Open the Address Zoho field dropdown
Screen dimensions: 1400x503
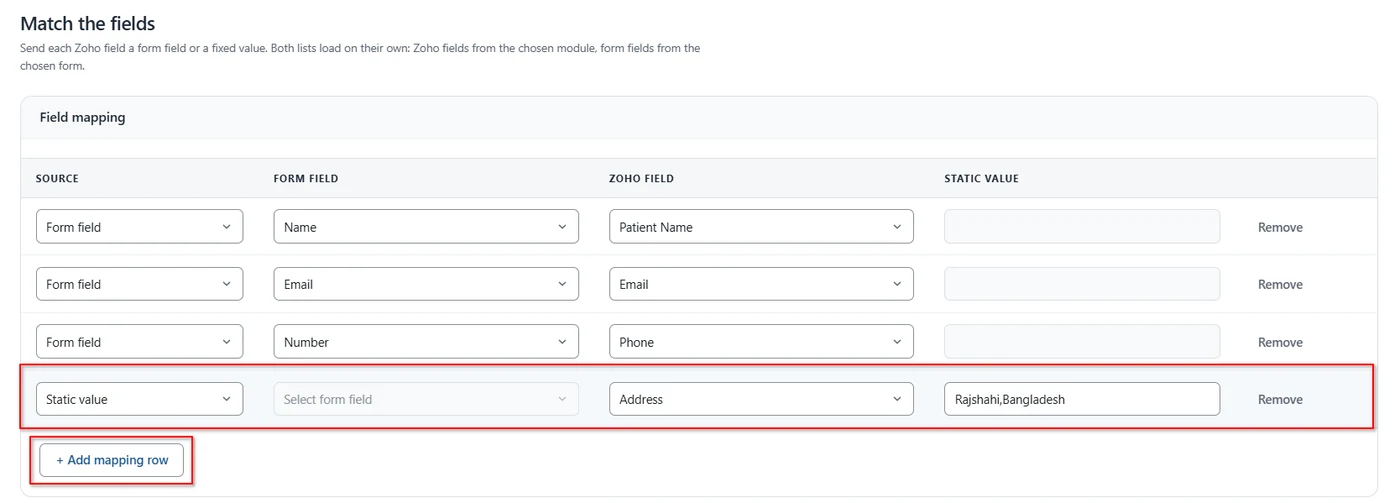(761, 399)
